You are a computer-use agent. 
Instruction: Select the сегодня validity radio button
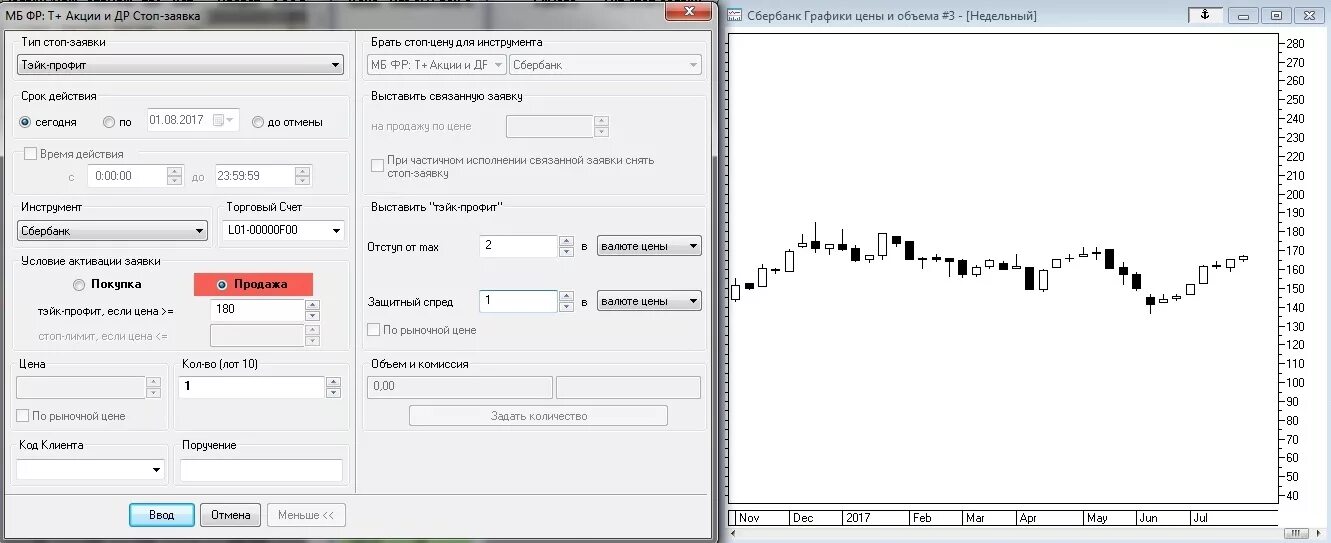pos(25,122)
